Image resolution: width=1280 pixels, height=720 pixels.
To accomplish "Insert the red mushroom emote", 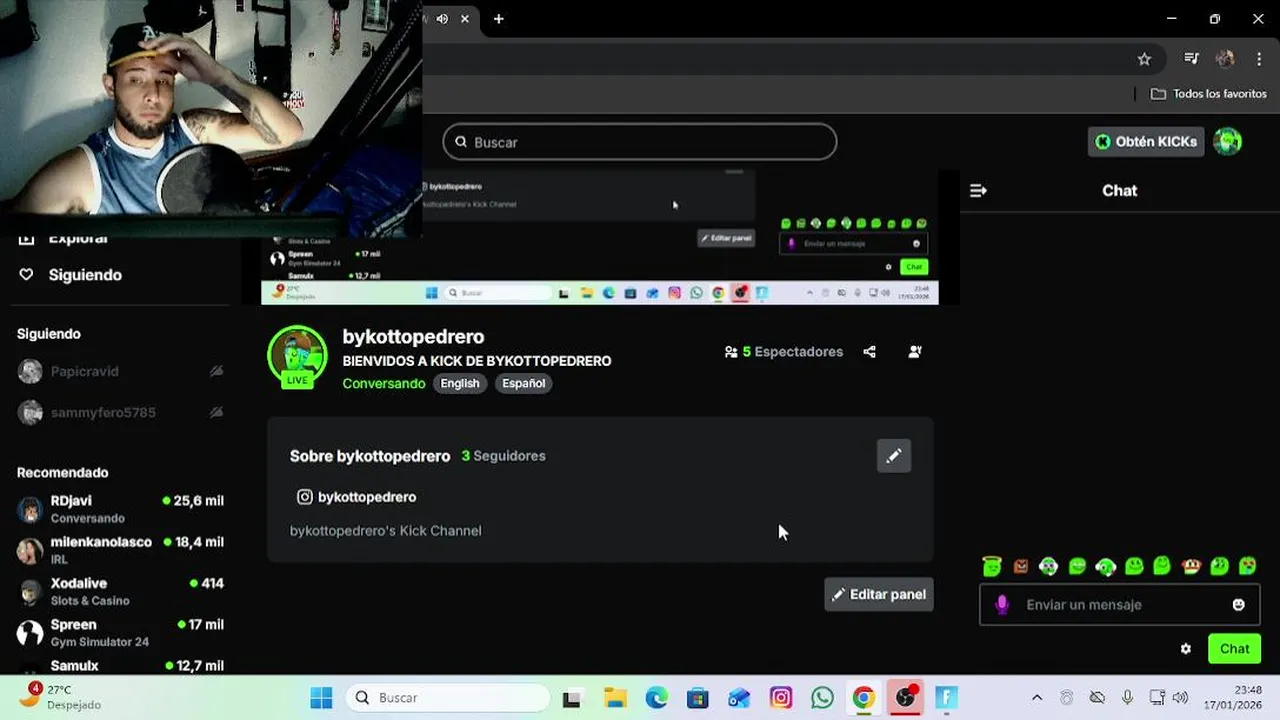I will (1190, 566).
